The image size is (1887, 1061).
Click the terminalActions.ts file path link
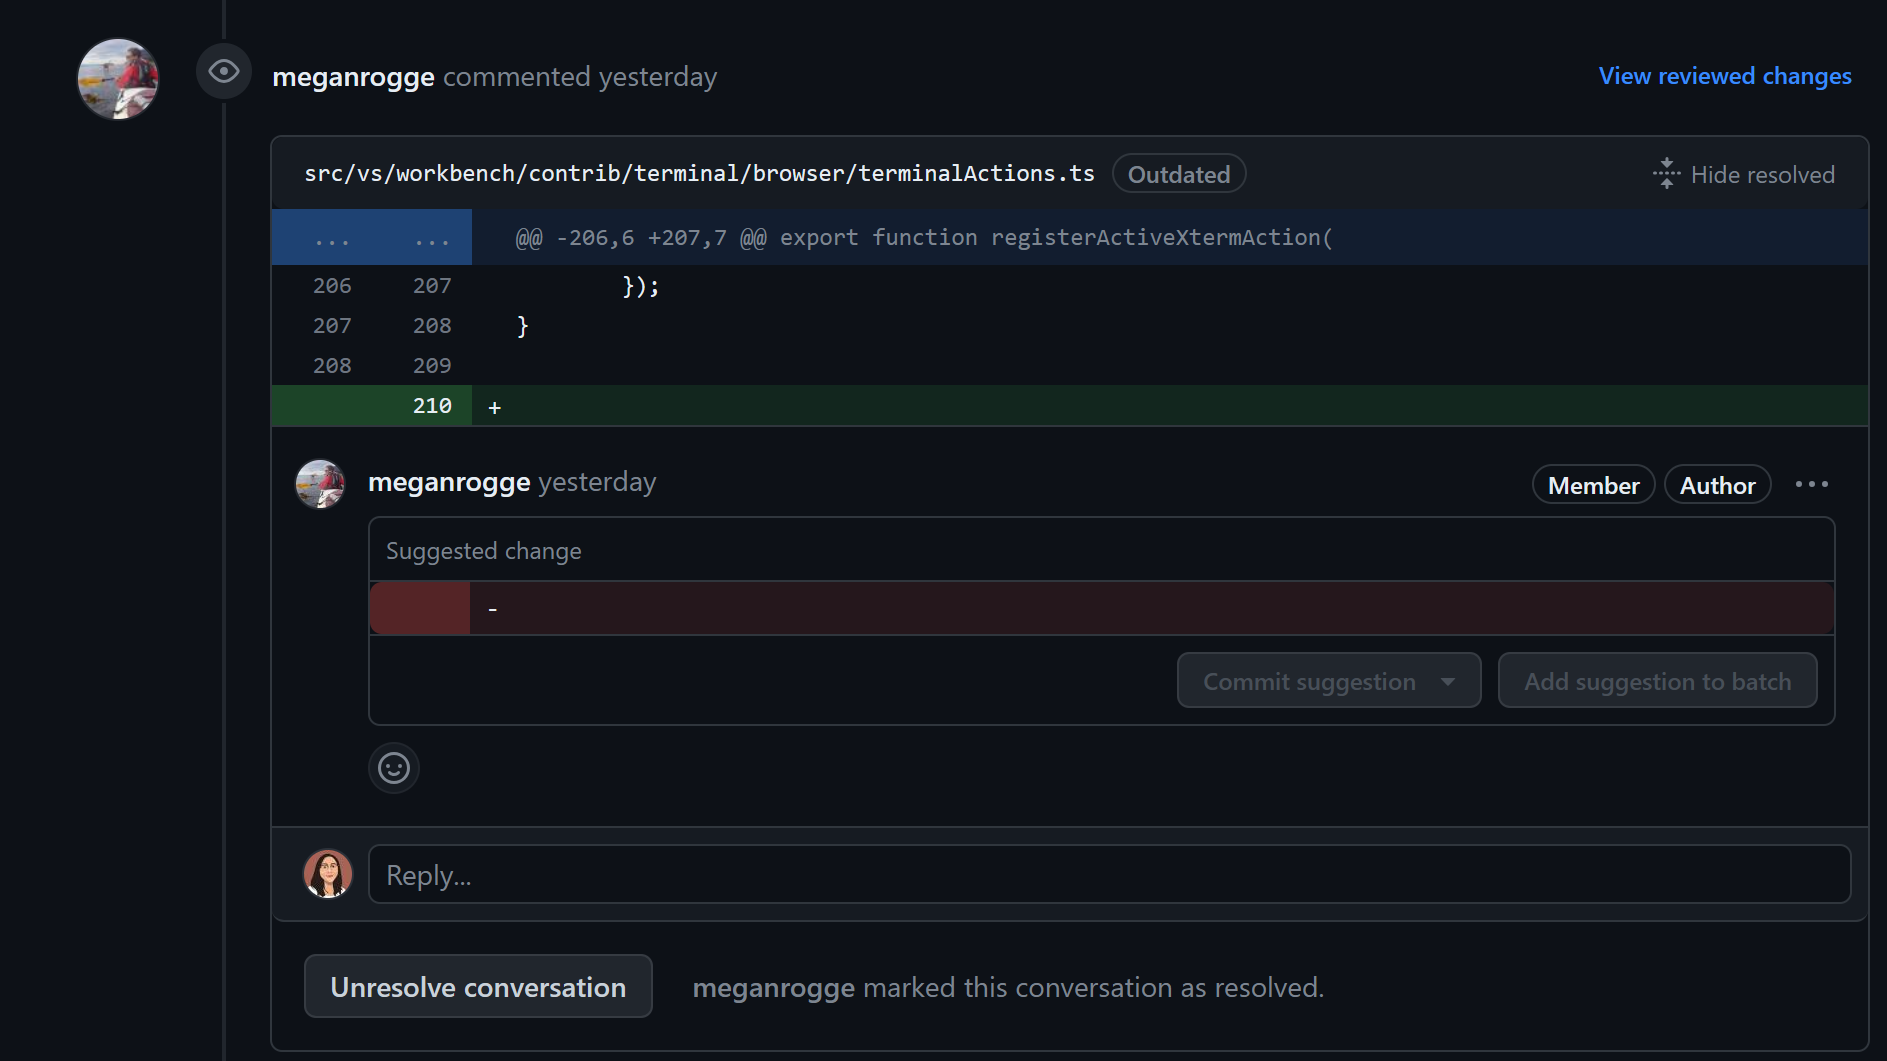pyautogui.click(x=698, y=172)
